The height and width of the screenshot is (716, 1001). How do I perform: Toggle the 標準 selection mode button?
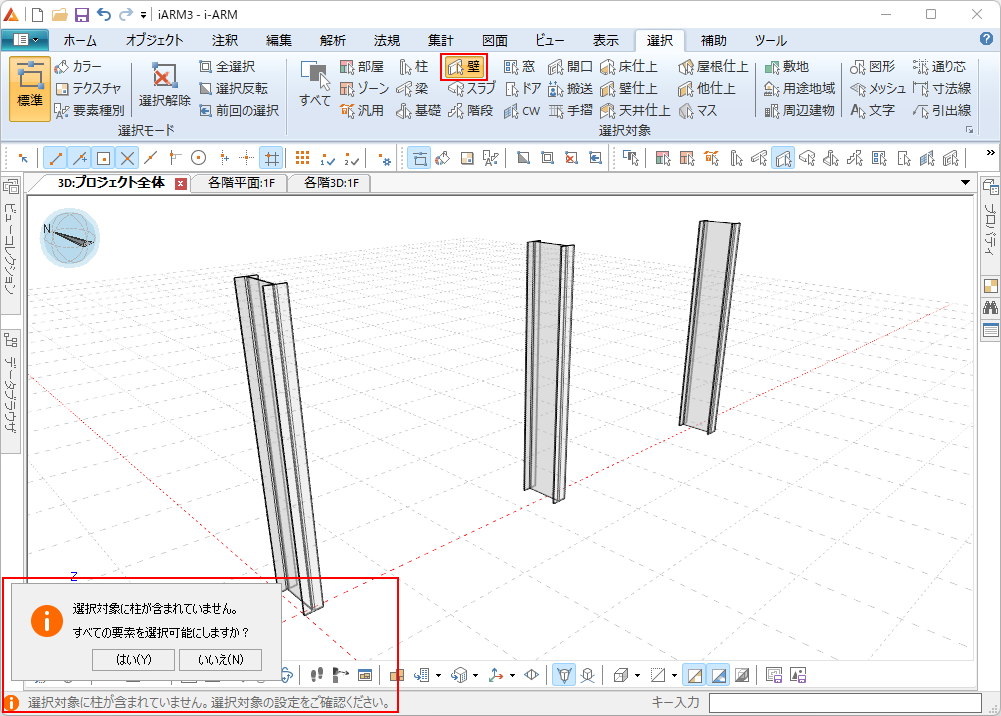30,88
